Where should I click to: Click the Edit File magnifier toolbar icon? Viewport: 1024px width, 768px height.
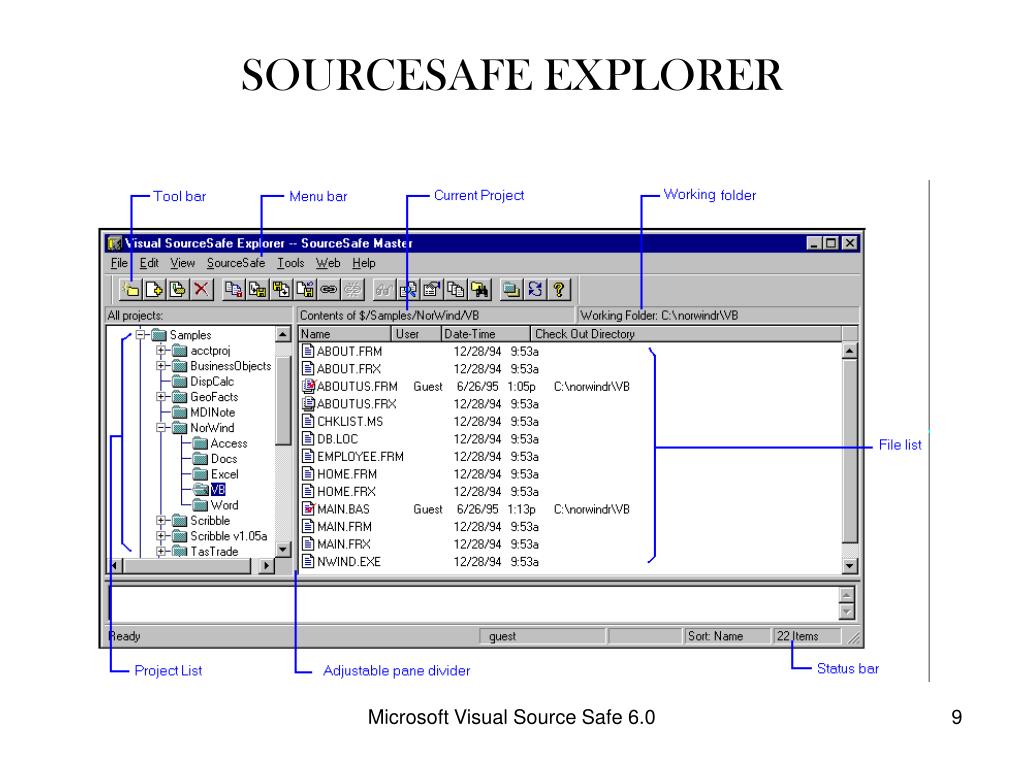[x=408, y=289]
